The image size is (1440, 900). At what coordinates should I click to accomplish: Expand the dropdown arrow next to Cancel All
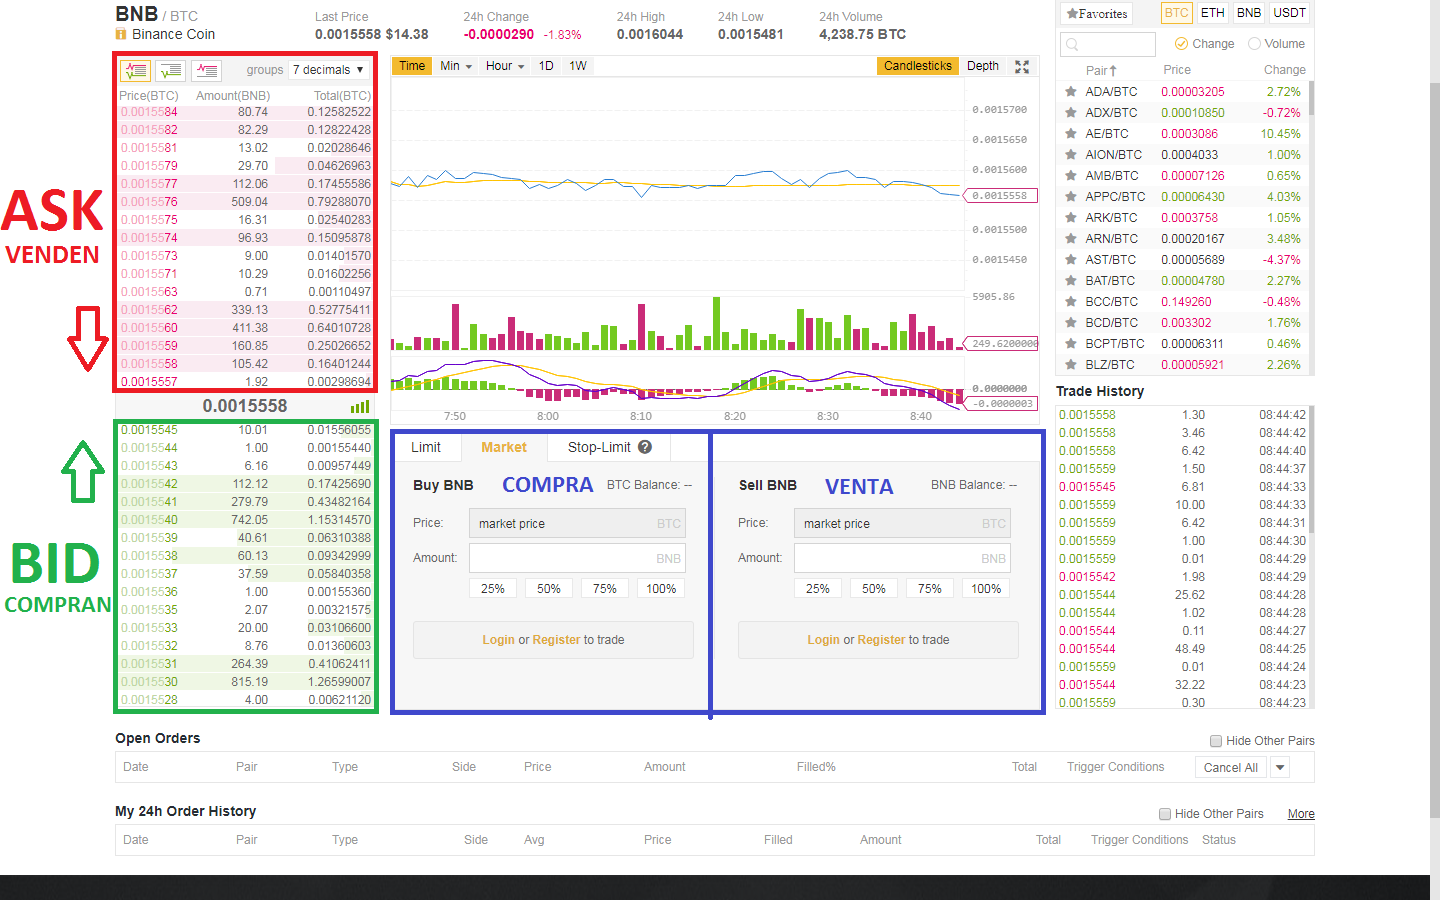click(1280, 767)
